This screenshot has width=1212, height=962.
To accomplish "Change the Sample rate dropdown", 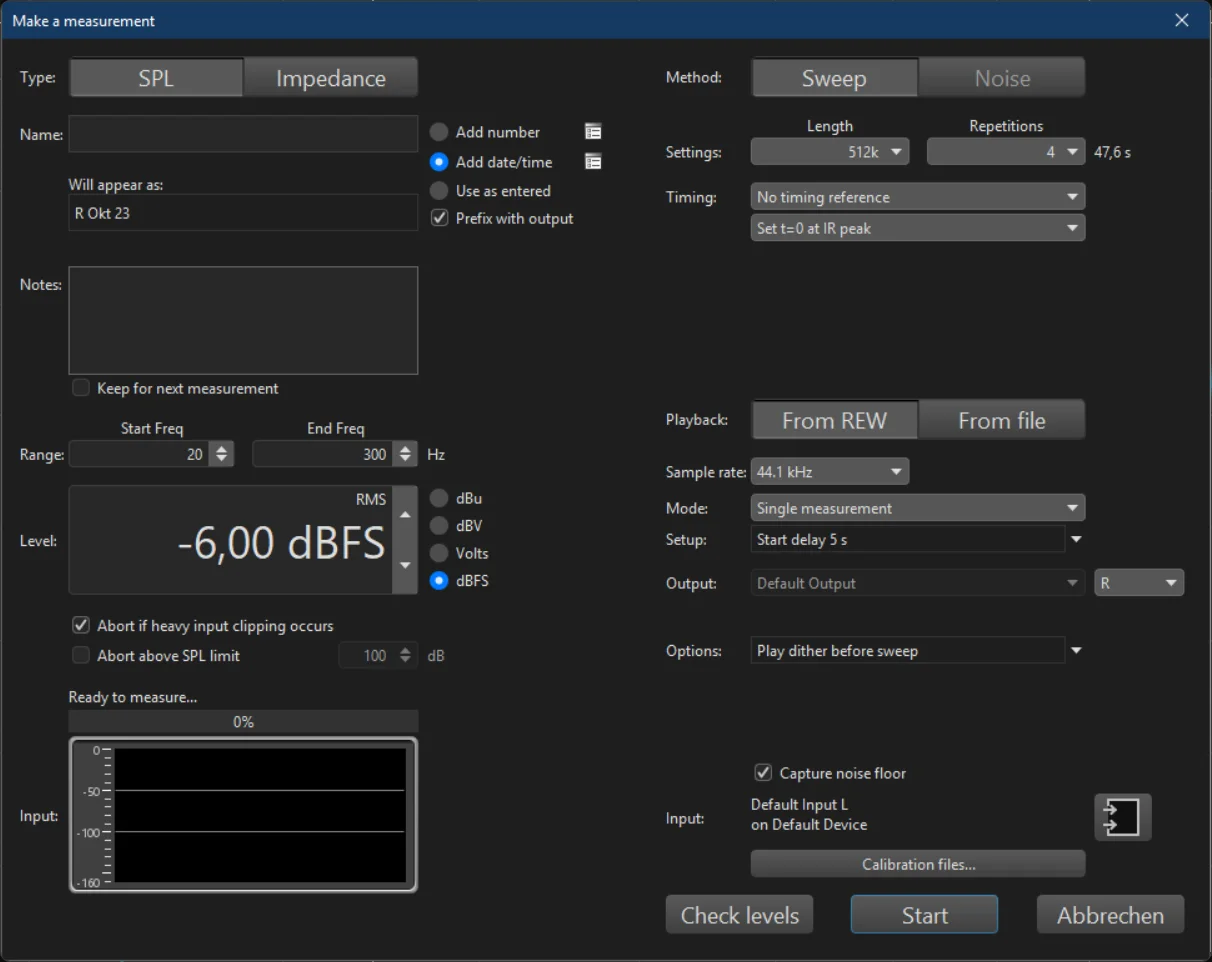I will tap(830, 471).
